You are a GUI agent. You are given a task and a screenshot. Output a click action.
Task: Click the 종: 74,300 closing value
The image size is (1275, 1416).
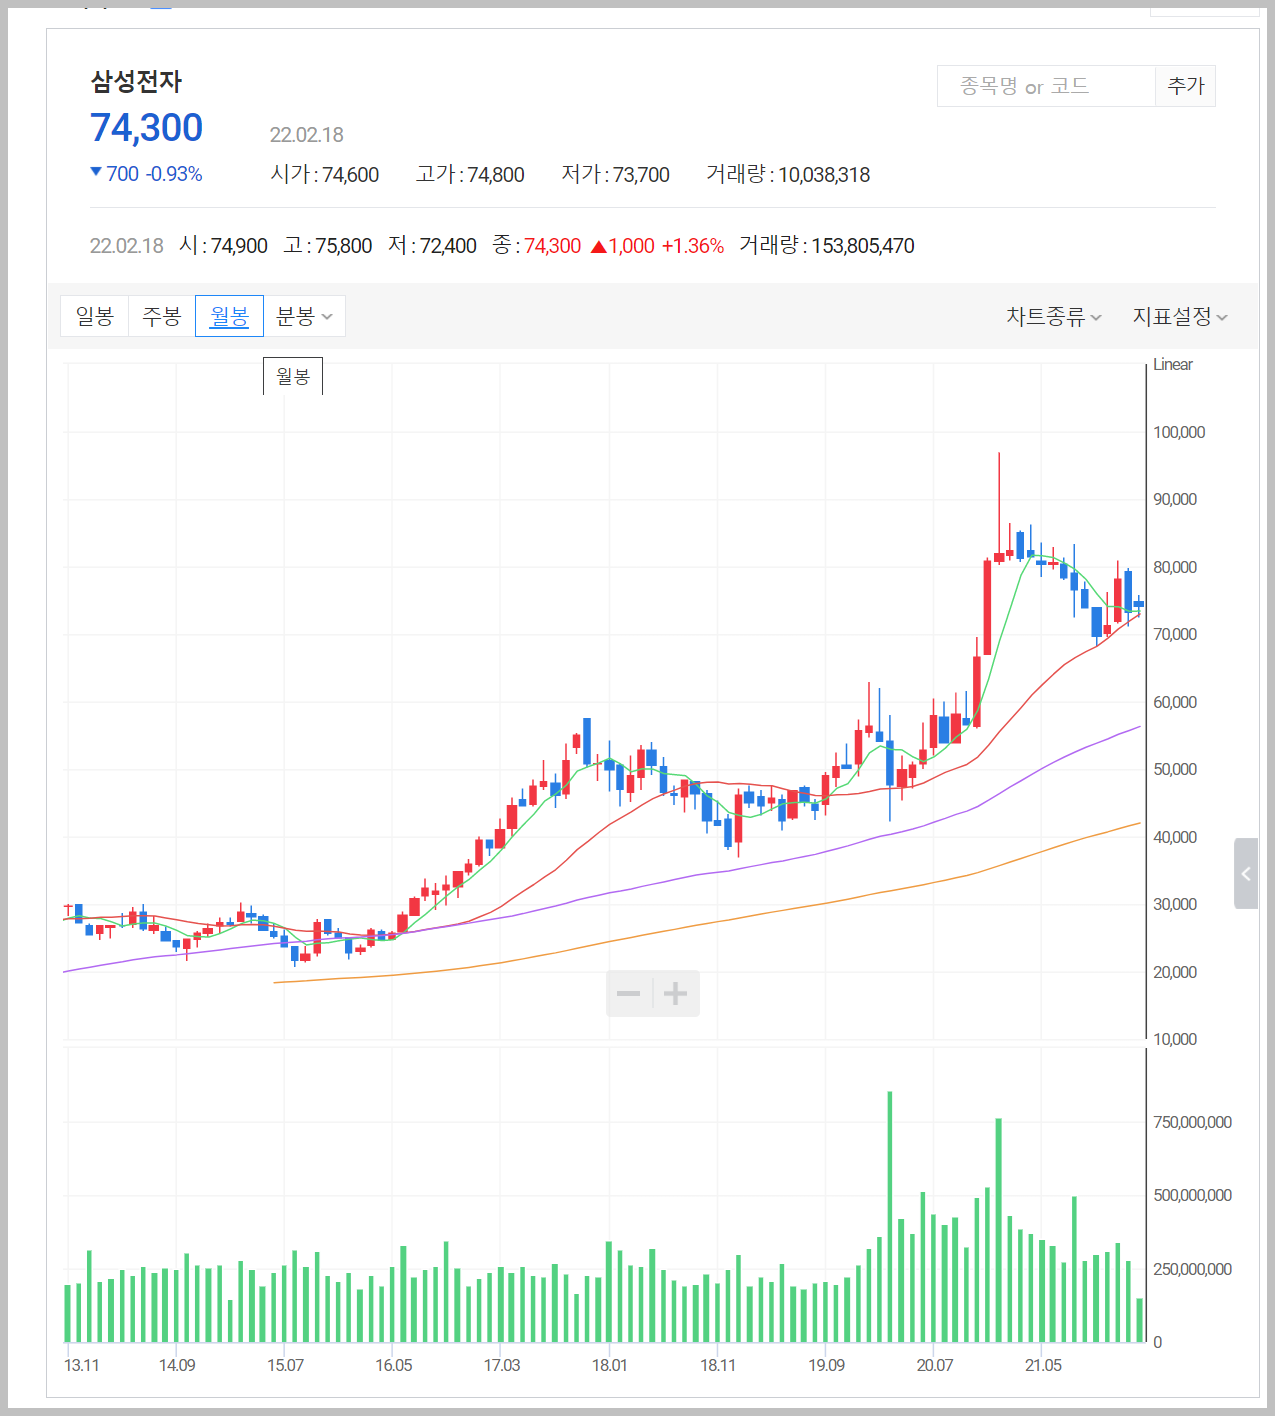[x=537, y=246]
